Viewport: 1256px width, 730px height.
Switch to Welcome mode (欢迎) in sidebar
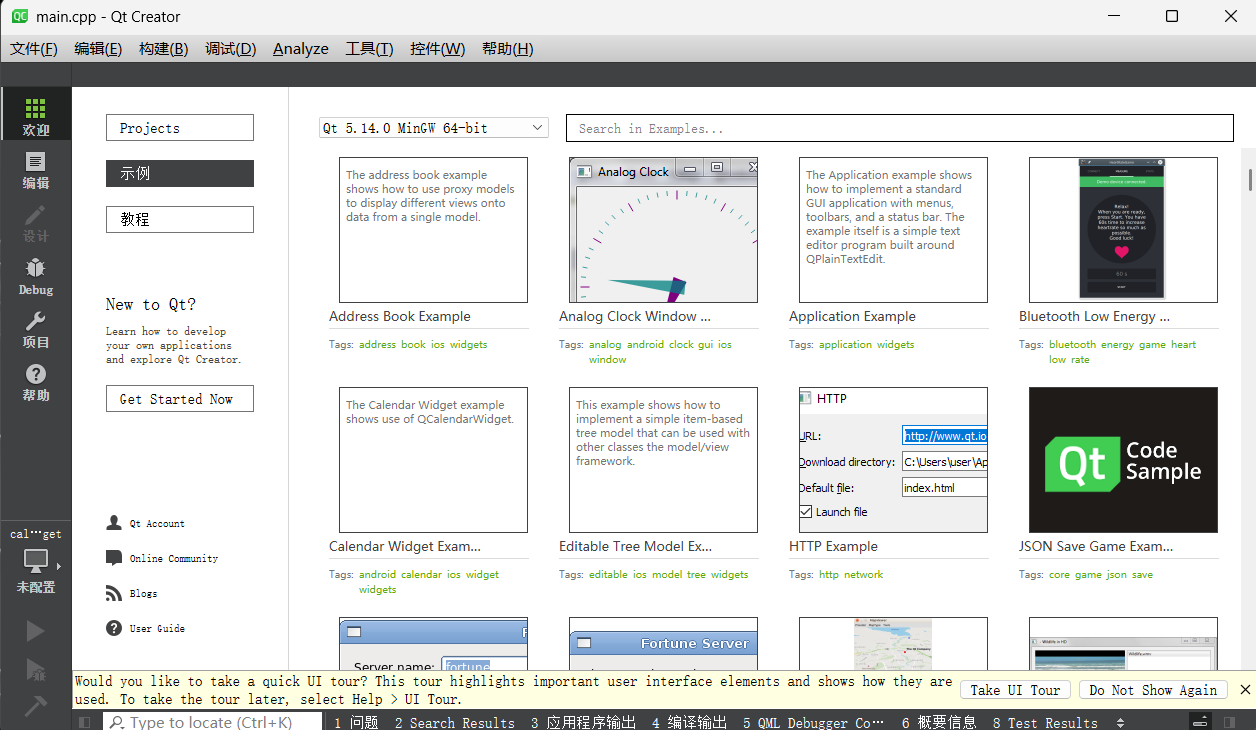pyautogui.click(x=35, y=115)
